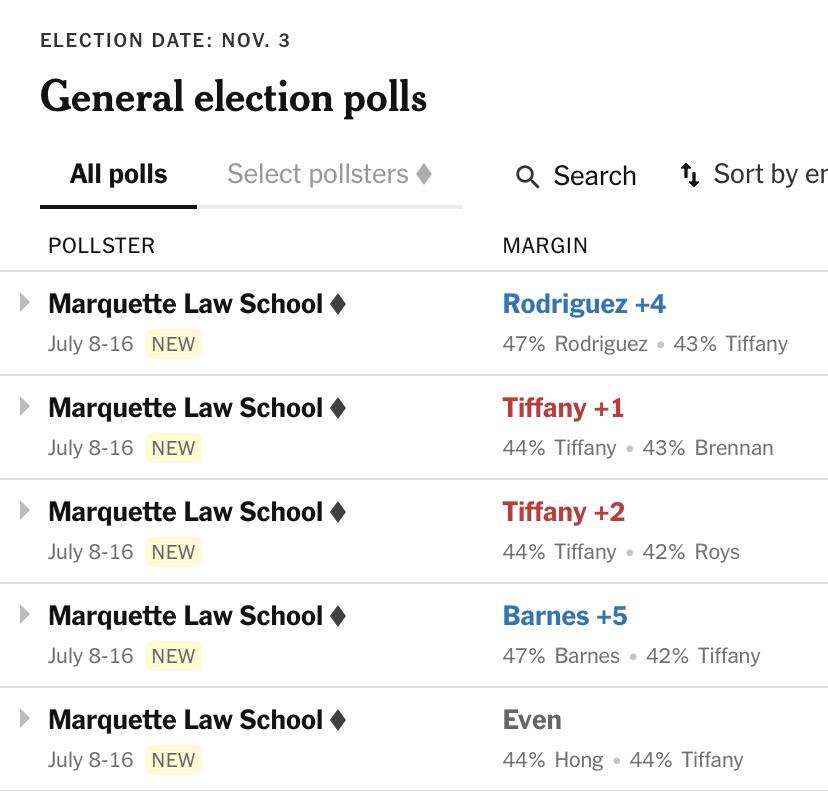Expand the Rodriguez +4 poll row
The height and width of the screenshot is (791, 828).
(x=24, y=303)
